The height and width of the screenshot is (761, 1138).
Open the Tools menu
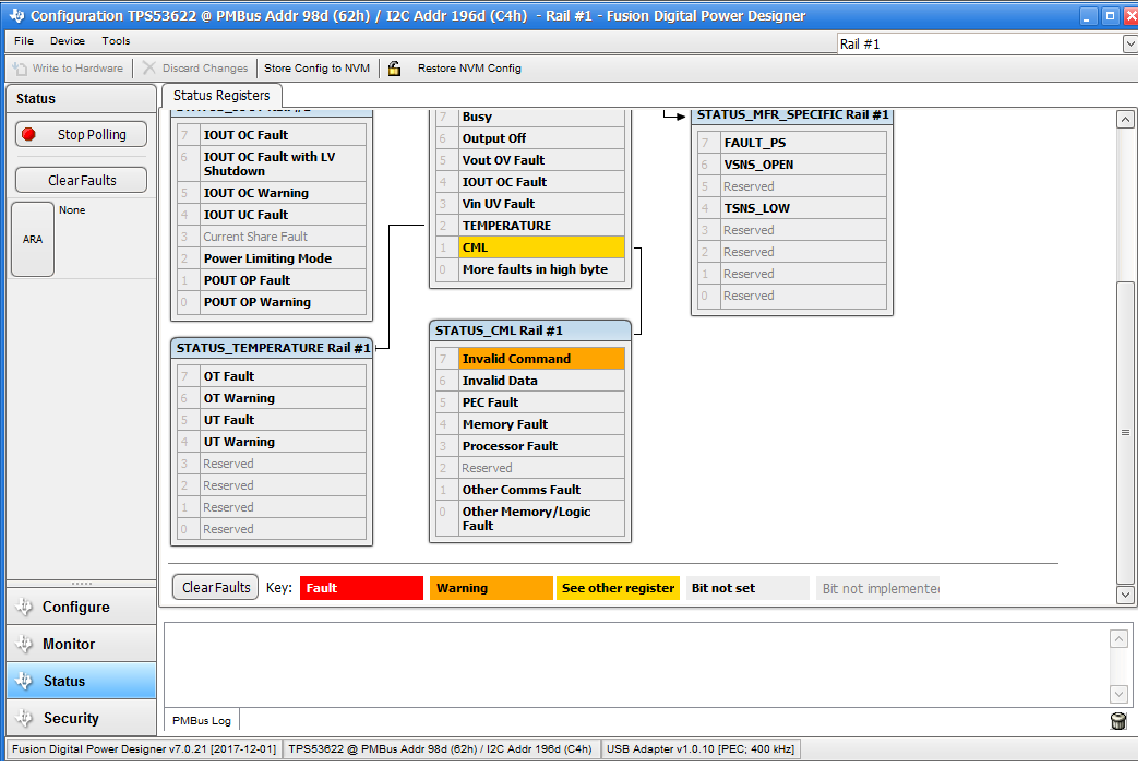coord(116,41)
